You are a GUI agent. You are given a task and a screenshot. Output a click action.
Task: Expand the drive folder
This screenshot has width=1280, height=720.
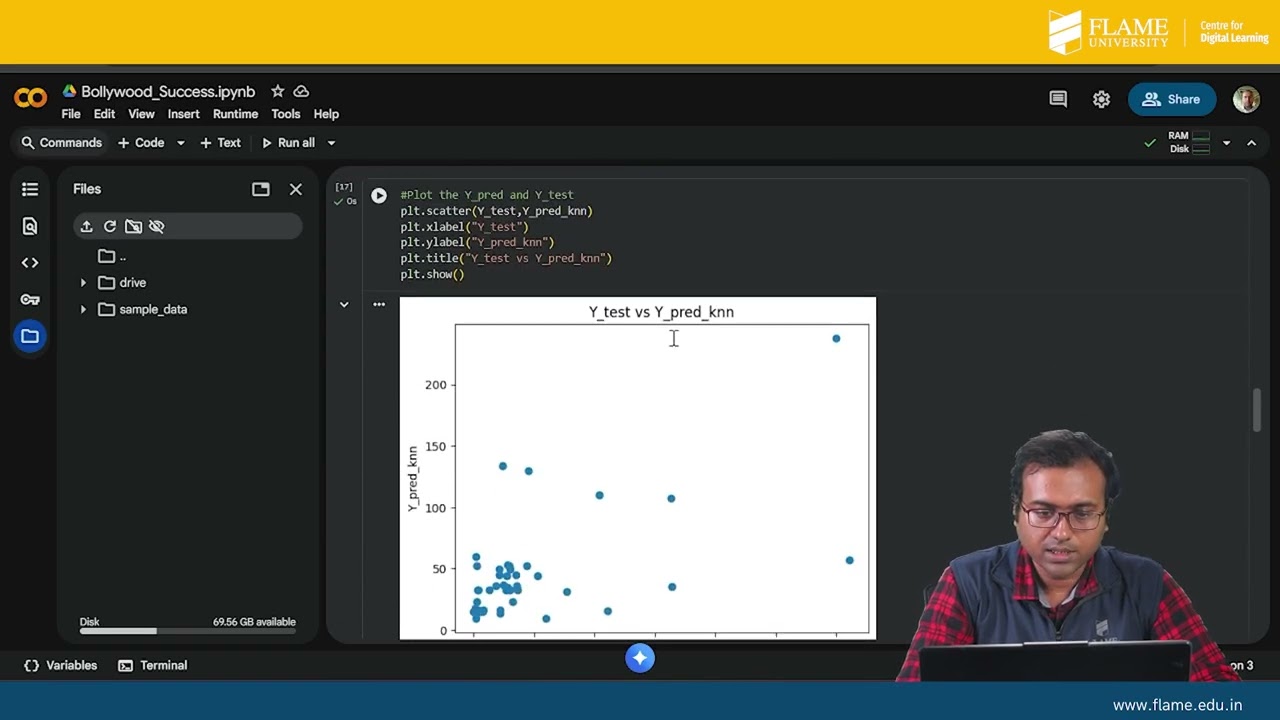coord(84,283)
